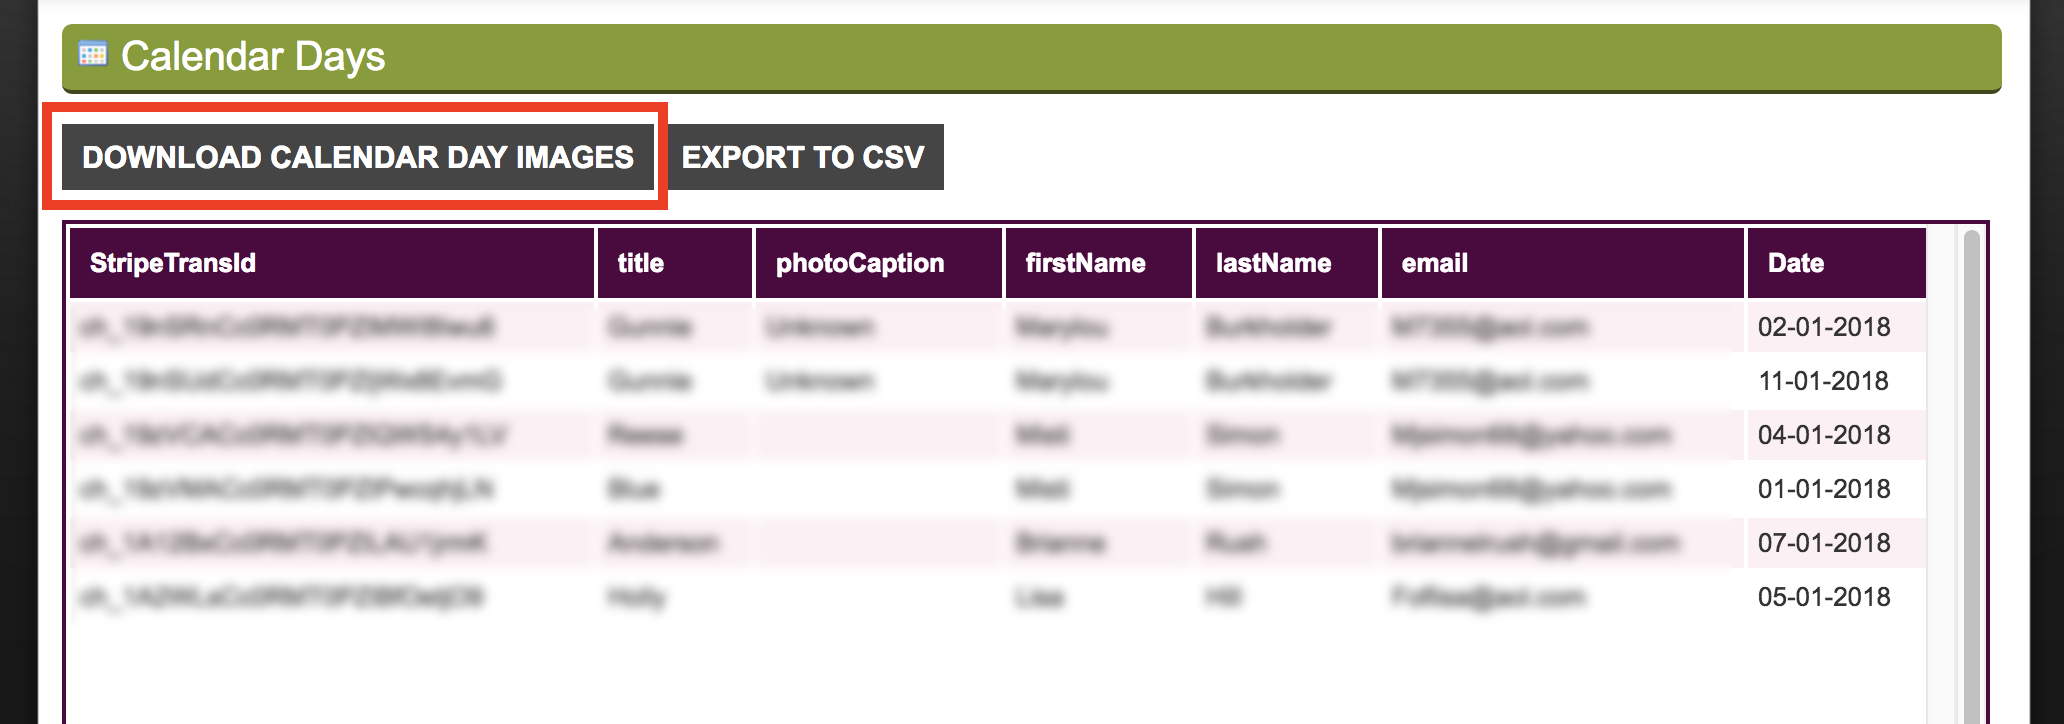The width and height of the screenshot is (2064, 724).
Task: Click the 01-01-2018 date cell
Action: 1824,489
